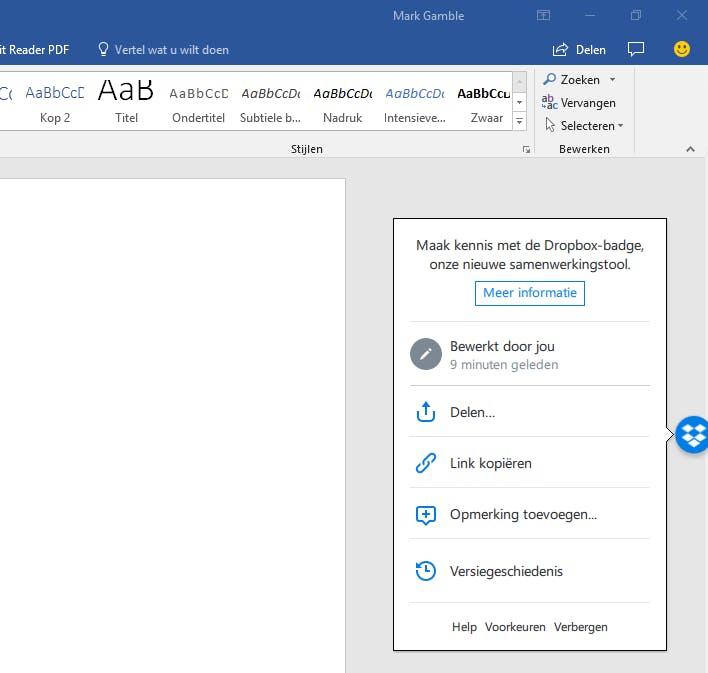Click the Versiegeschiedenis clock icon
This screenshot has height=673, width=708.
[x=426, y=571]
